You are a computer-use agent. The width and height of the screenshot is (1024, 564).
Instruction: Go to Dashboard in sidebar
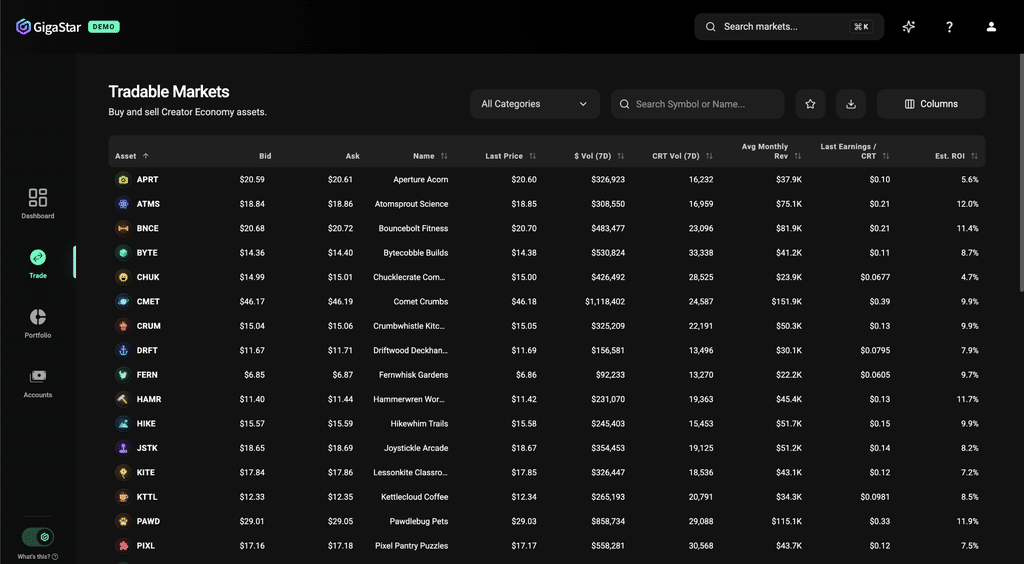coord(38,203)
